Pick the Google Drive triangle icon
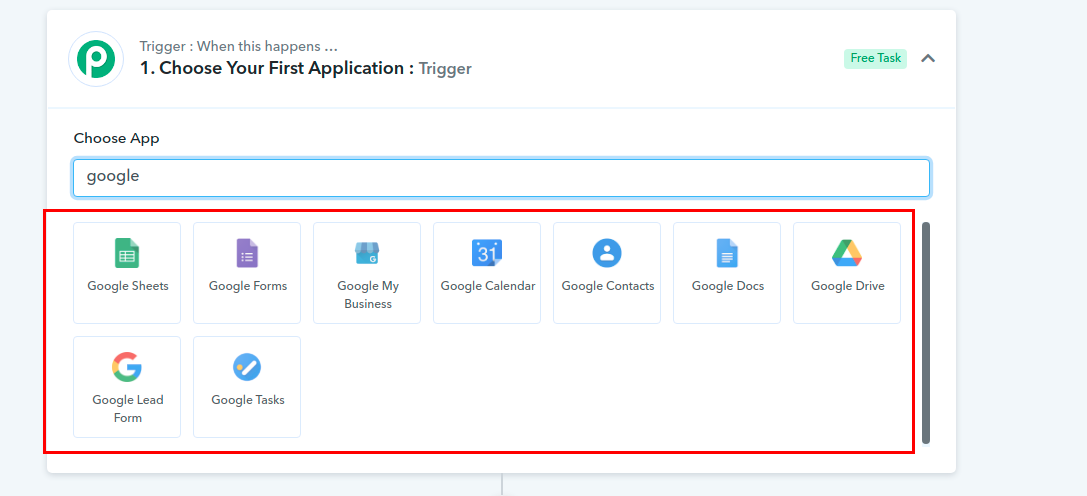The image size is (1087, 496). tap(847, 253)
